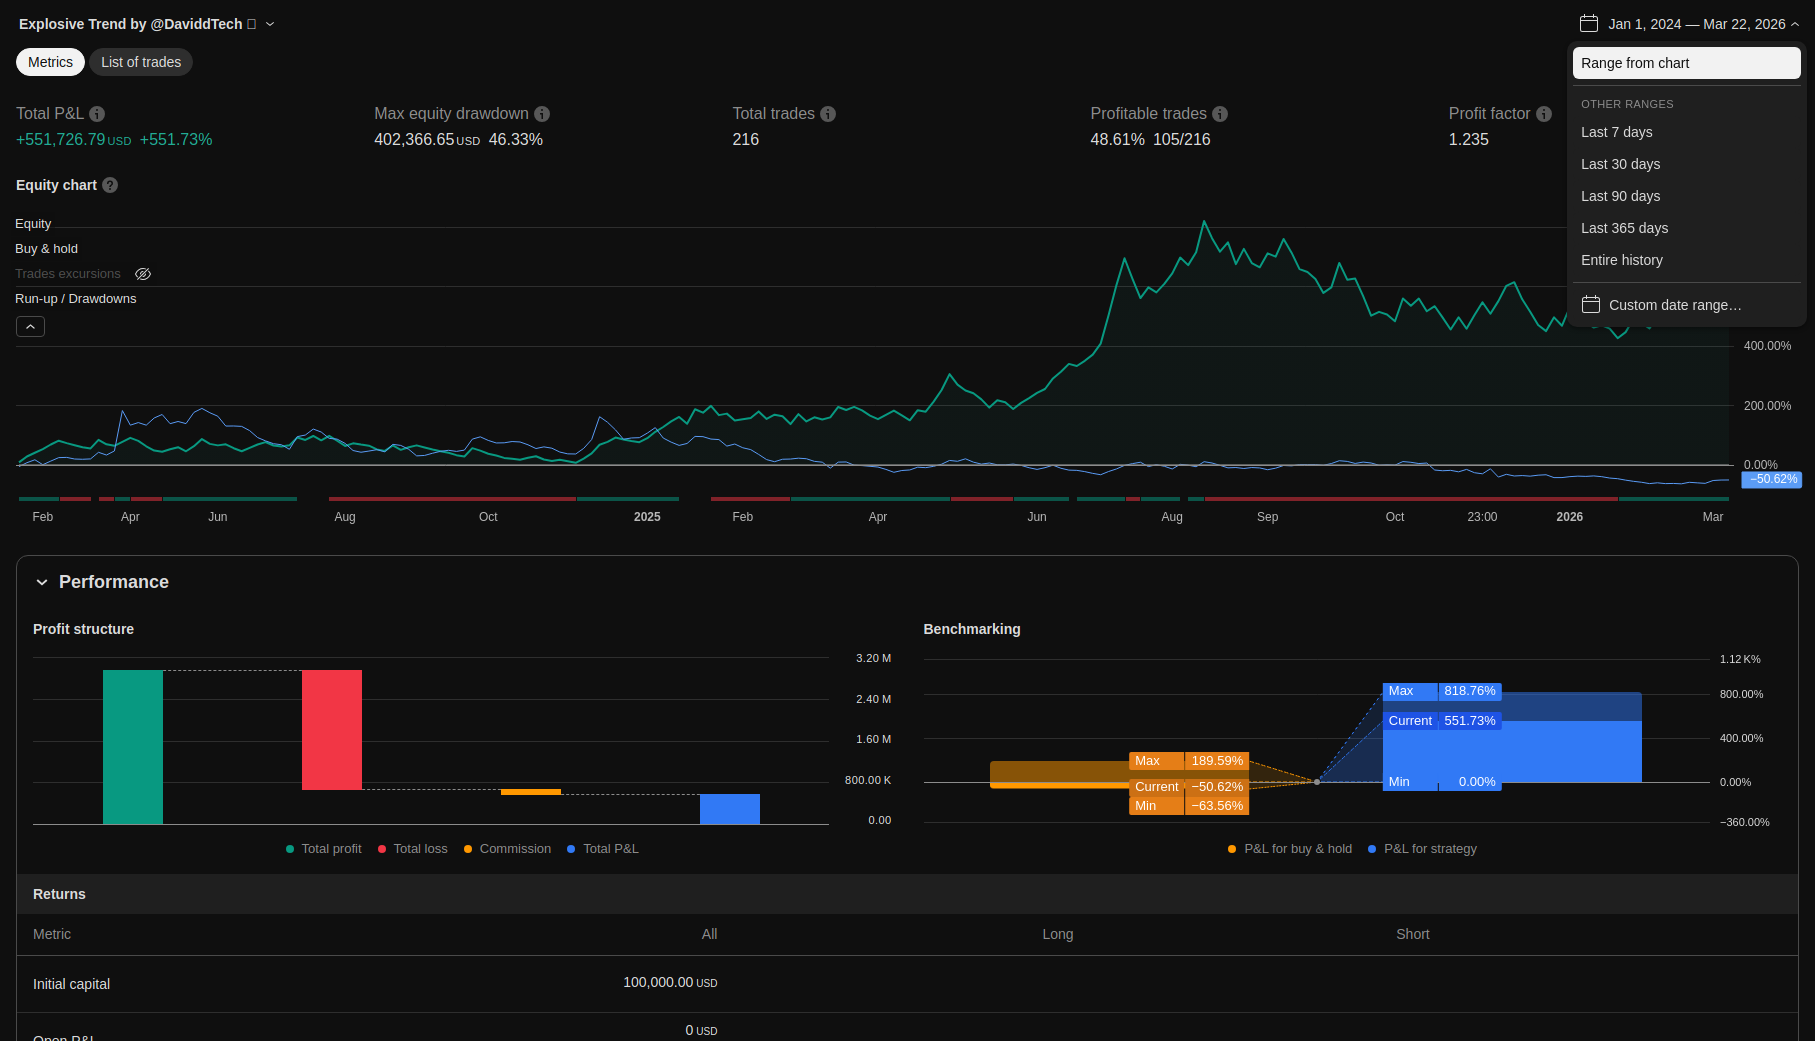This screenshot has width=1815, height=1041.
Task: Toggle Trades excursions visibility eye icon
Action: (143, 274)
